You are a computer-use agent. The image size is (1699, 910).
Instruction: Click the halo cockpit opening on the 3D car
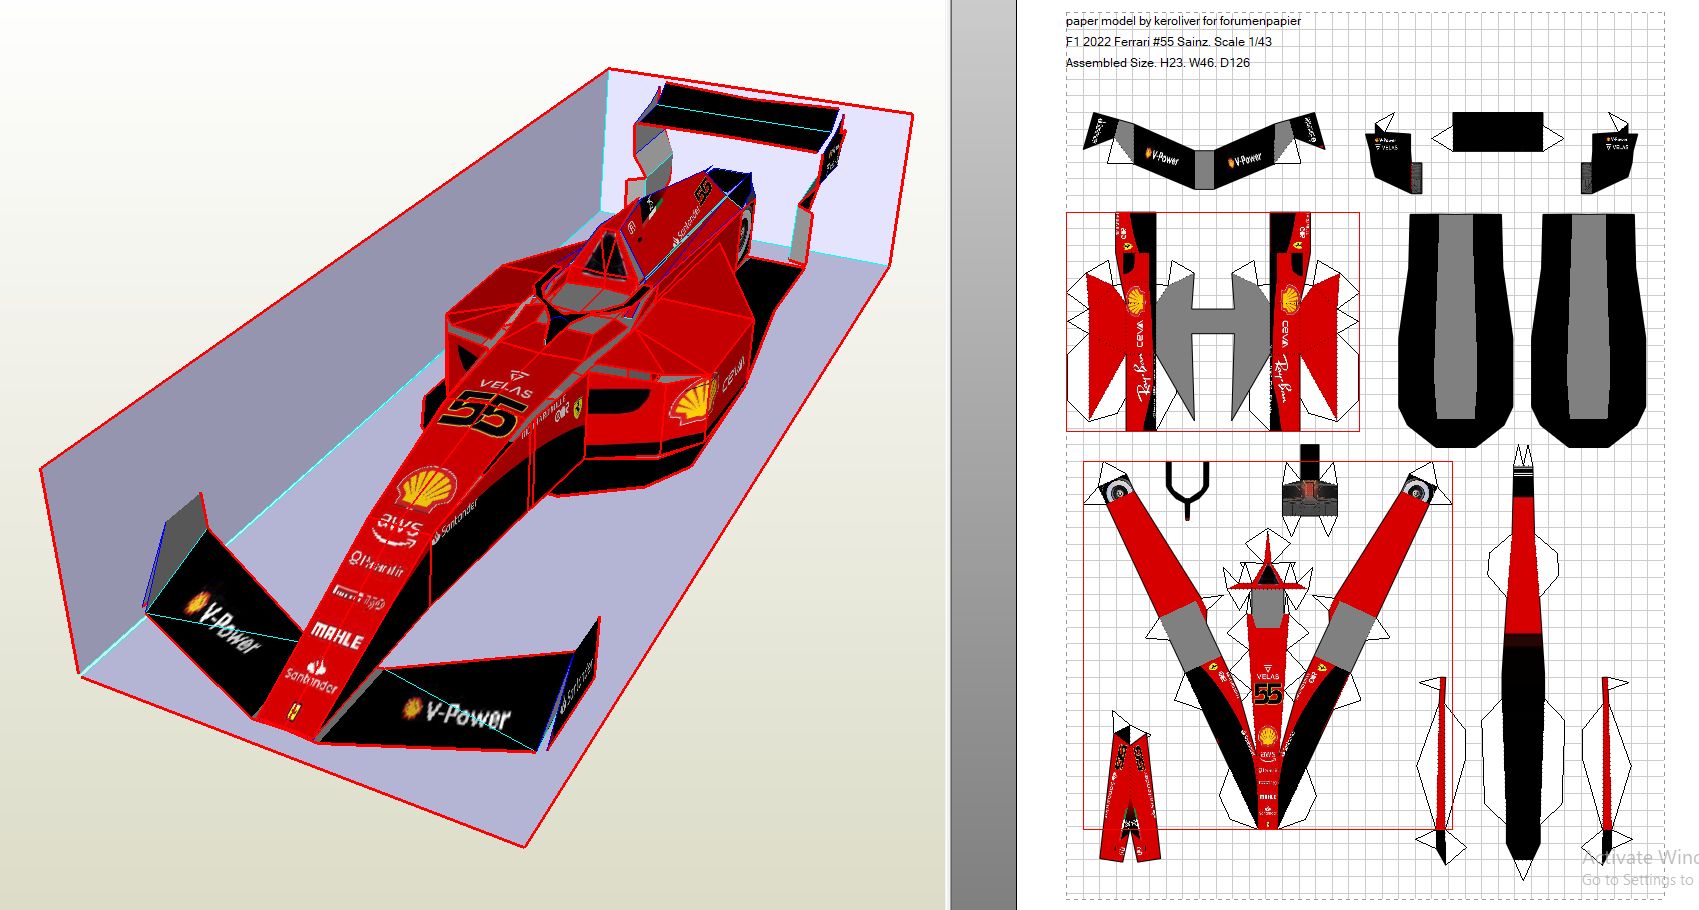coord(604,259)
